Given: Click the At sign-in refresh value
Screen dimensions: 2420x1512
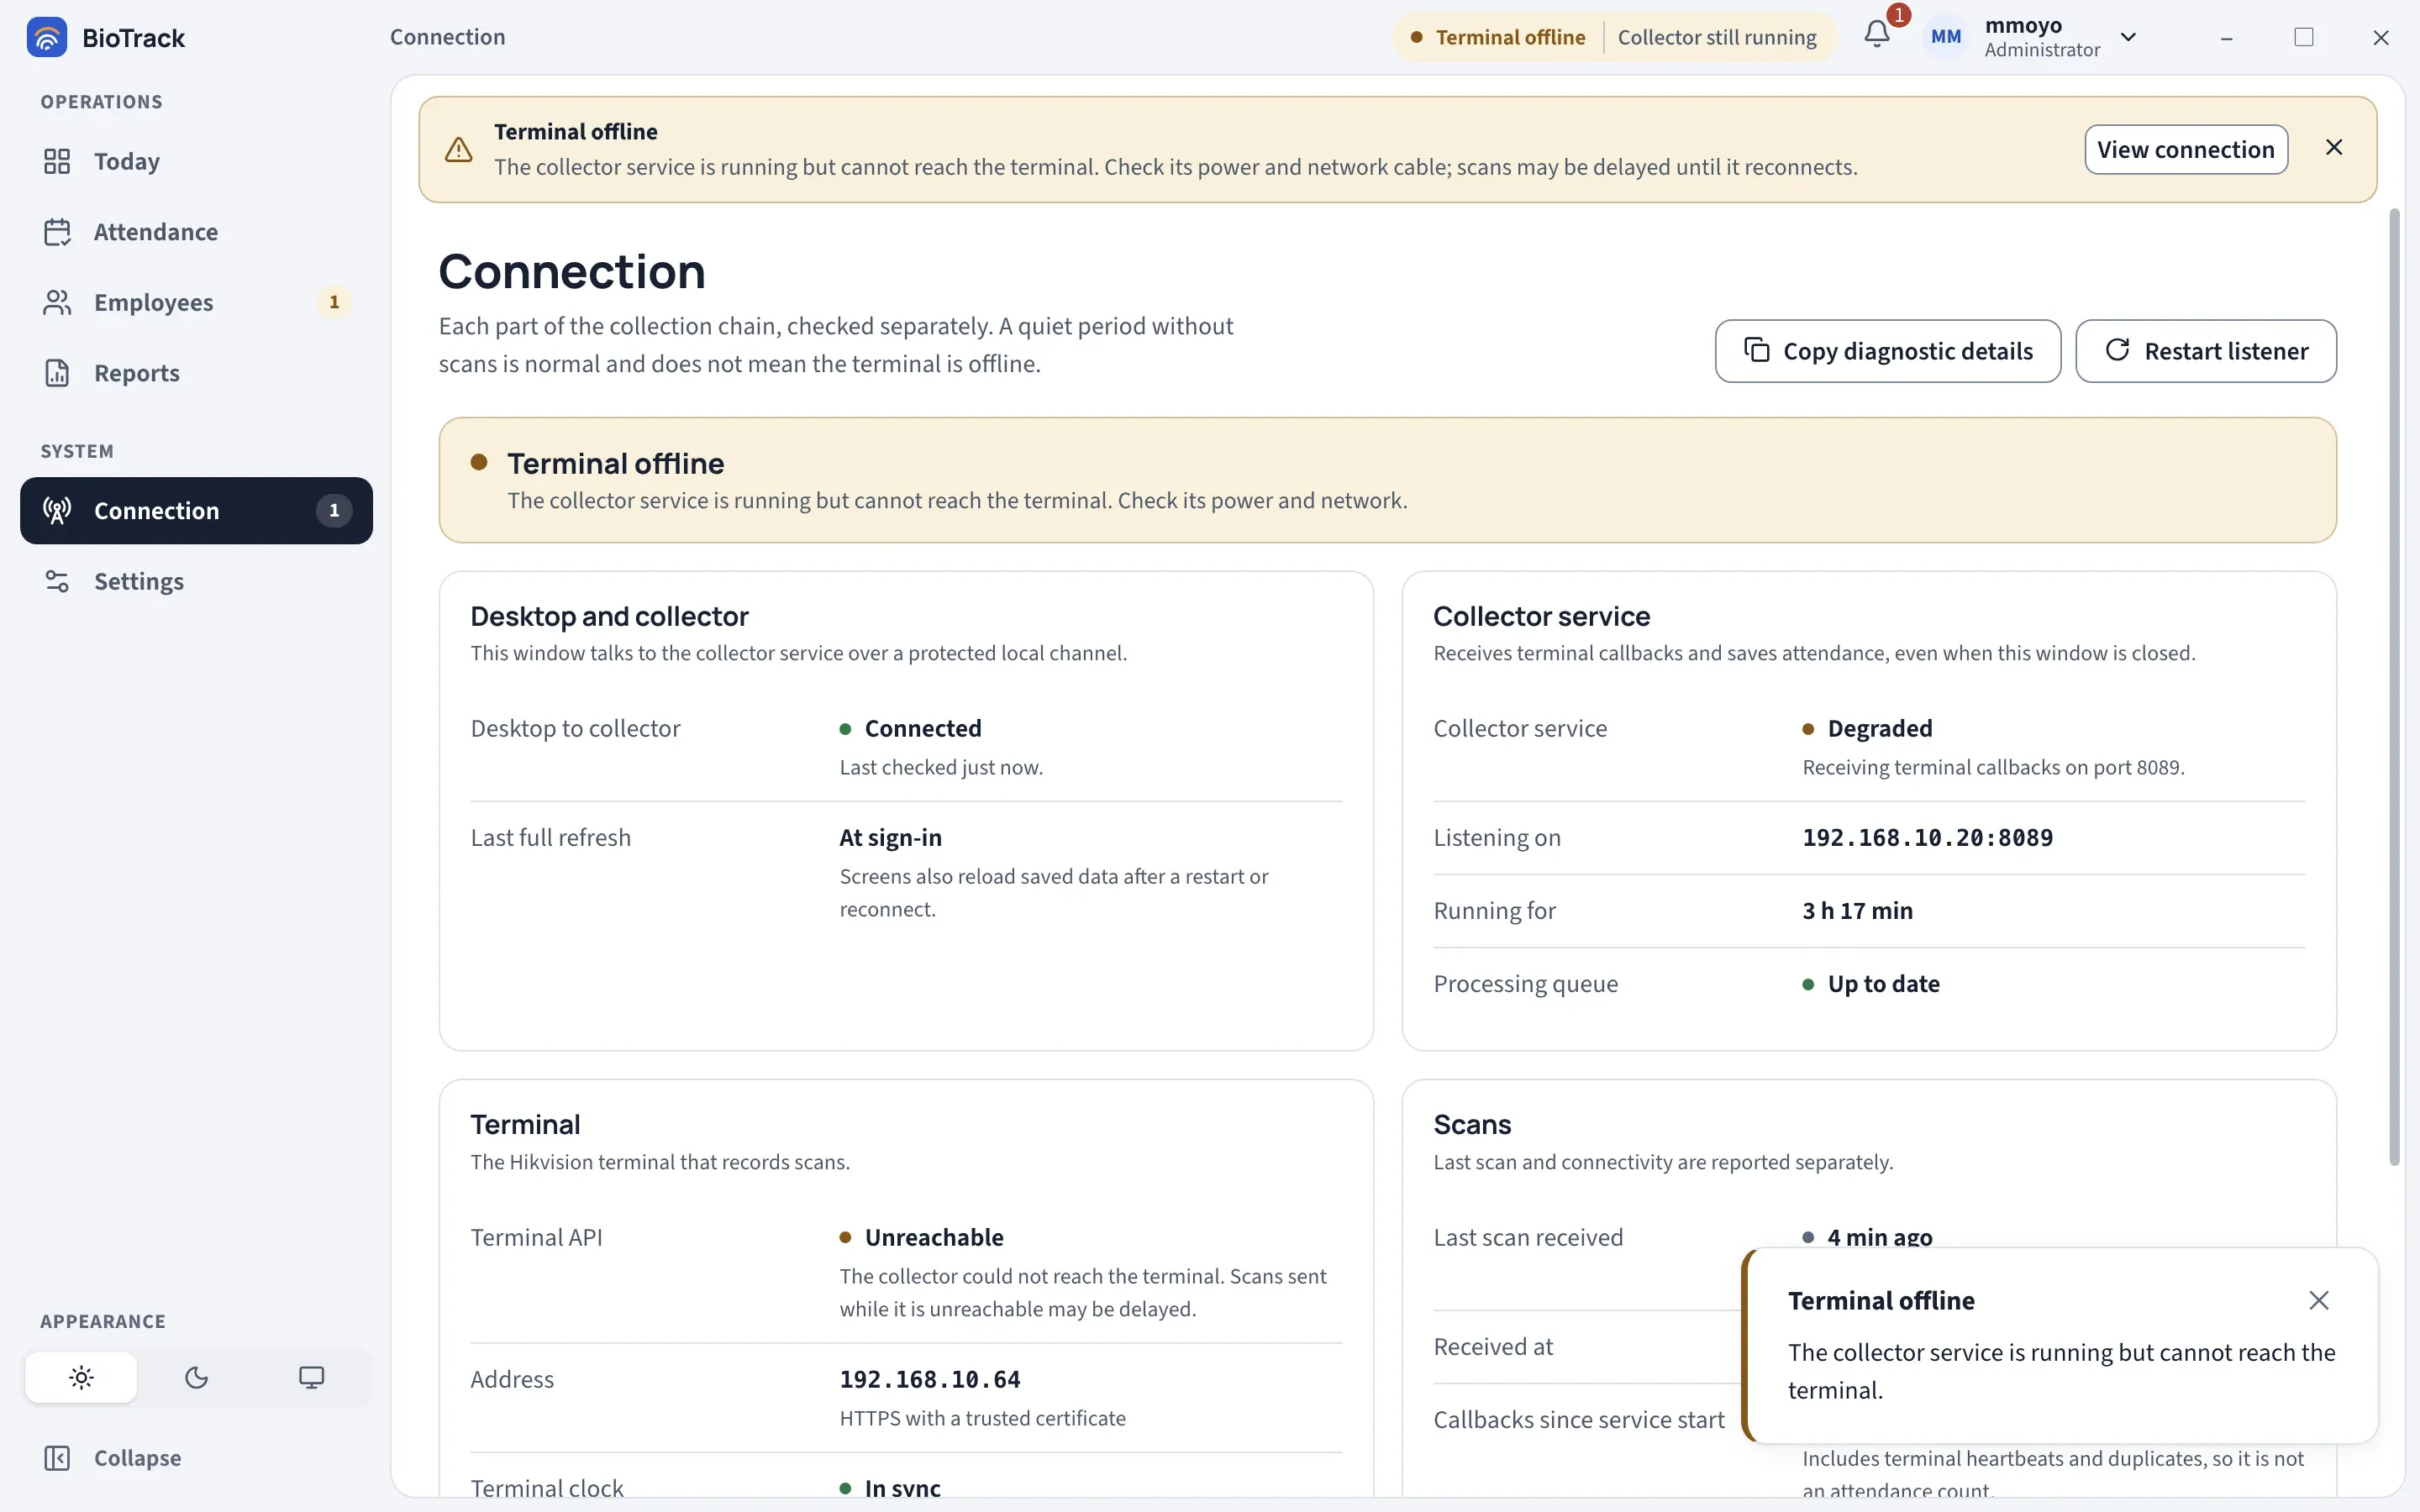Looking at the screenshot, I should coord(890,838).
